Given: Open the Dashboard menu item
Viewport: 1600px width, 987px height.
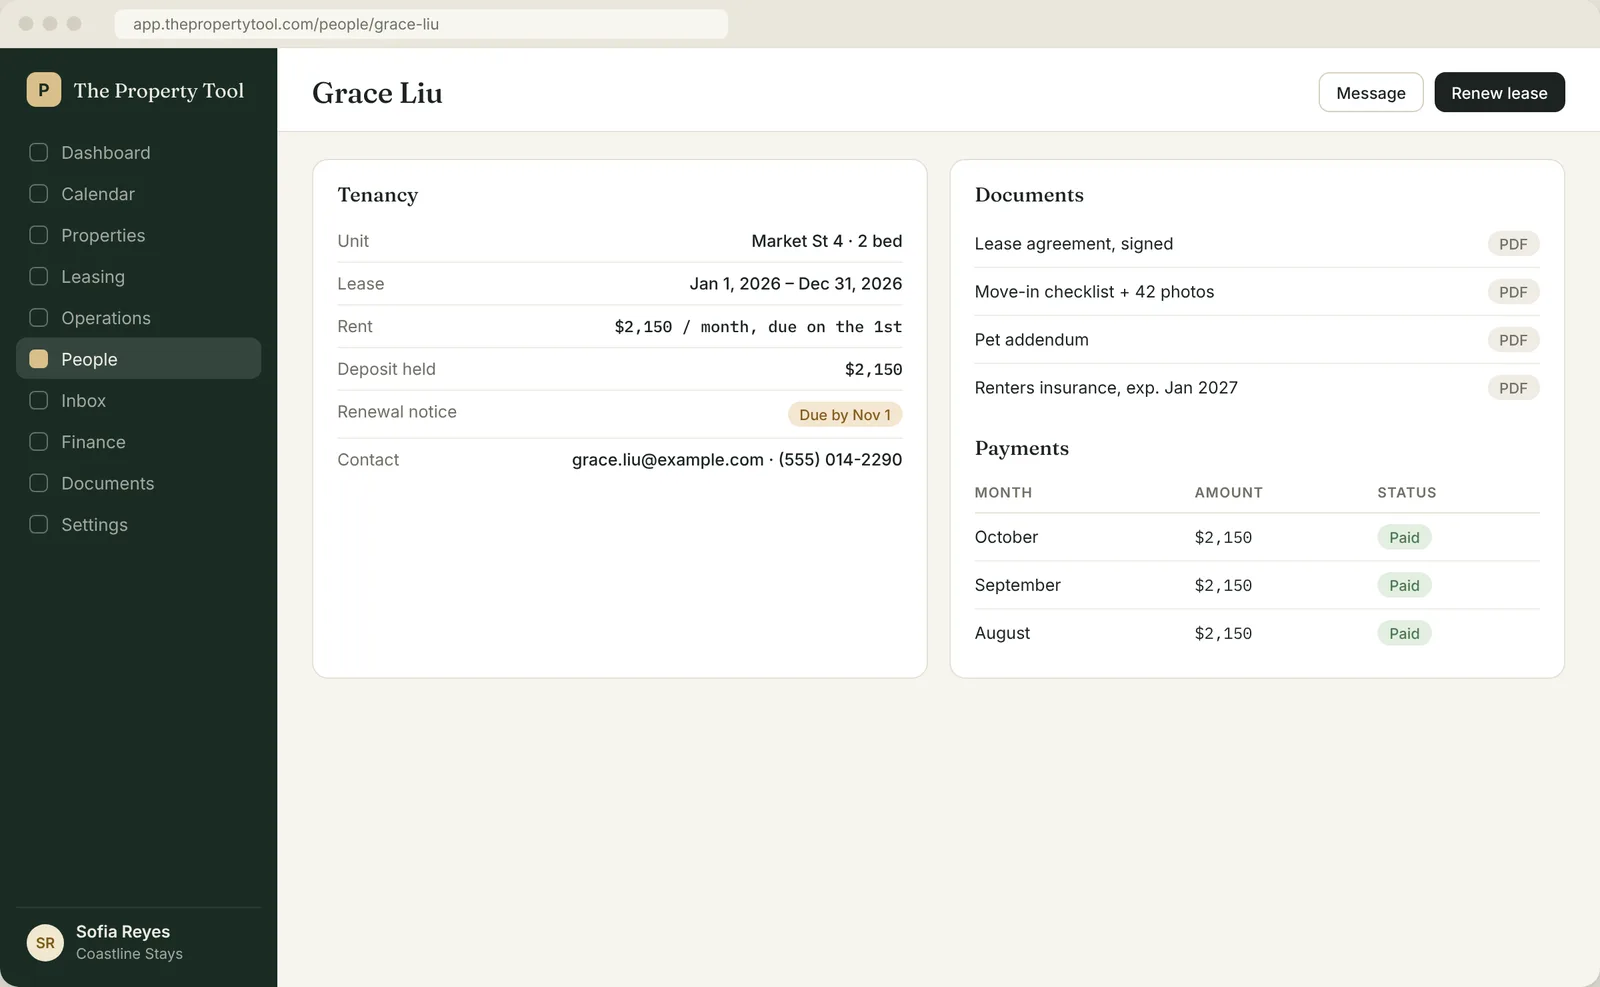Looking at the screenshot, I should (x=138, y=152).
